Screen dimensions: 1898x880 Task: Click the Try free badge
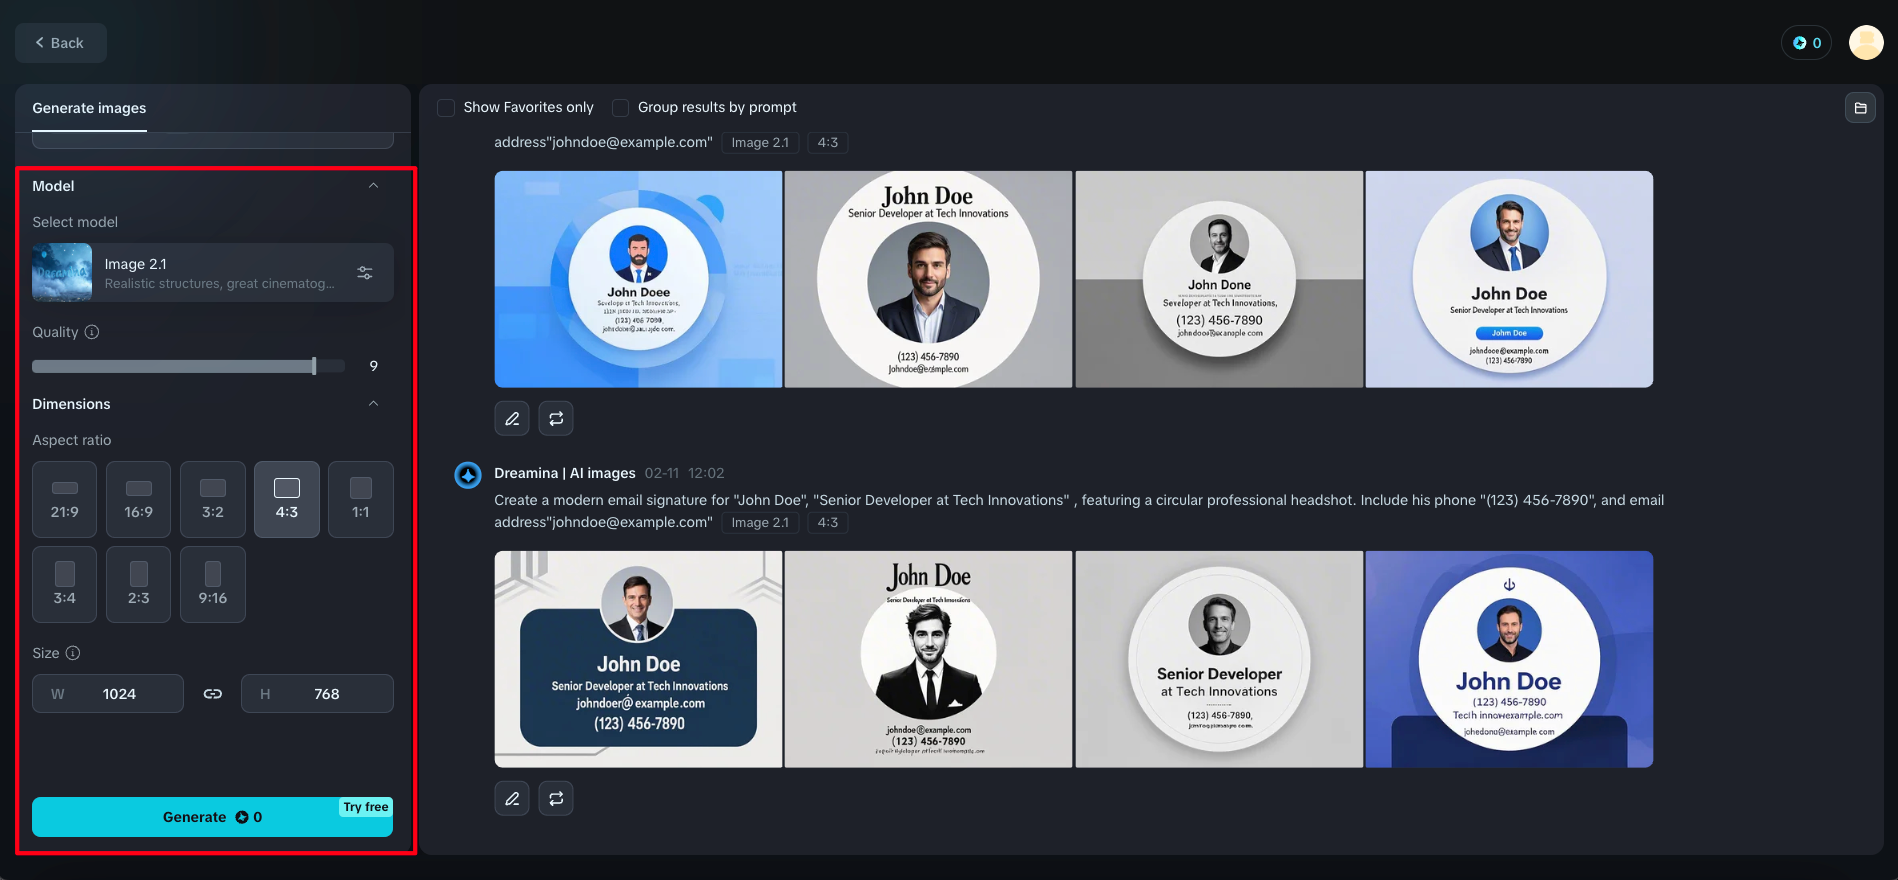(366, 807)
